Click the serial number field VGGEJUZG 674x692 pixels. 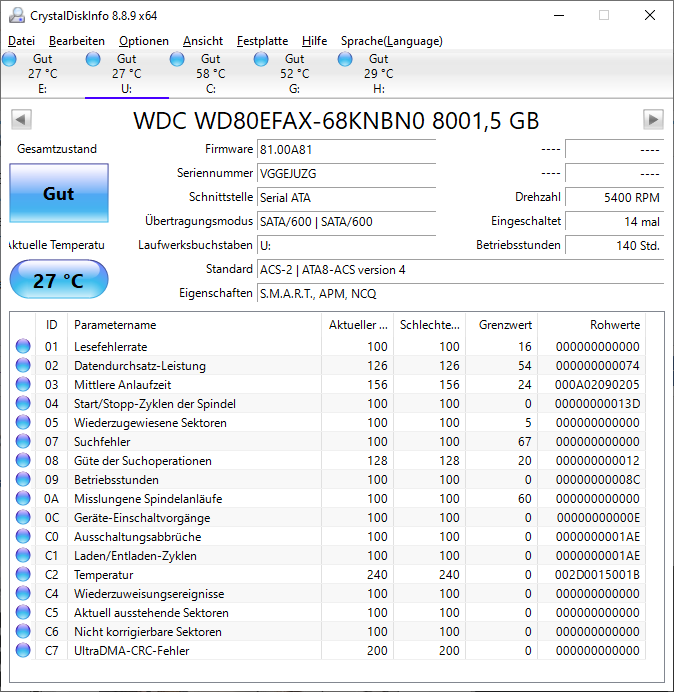coord(346,173)
